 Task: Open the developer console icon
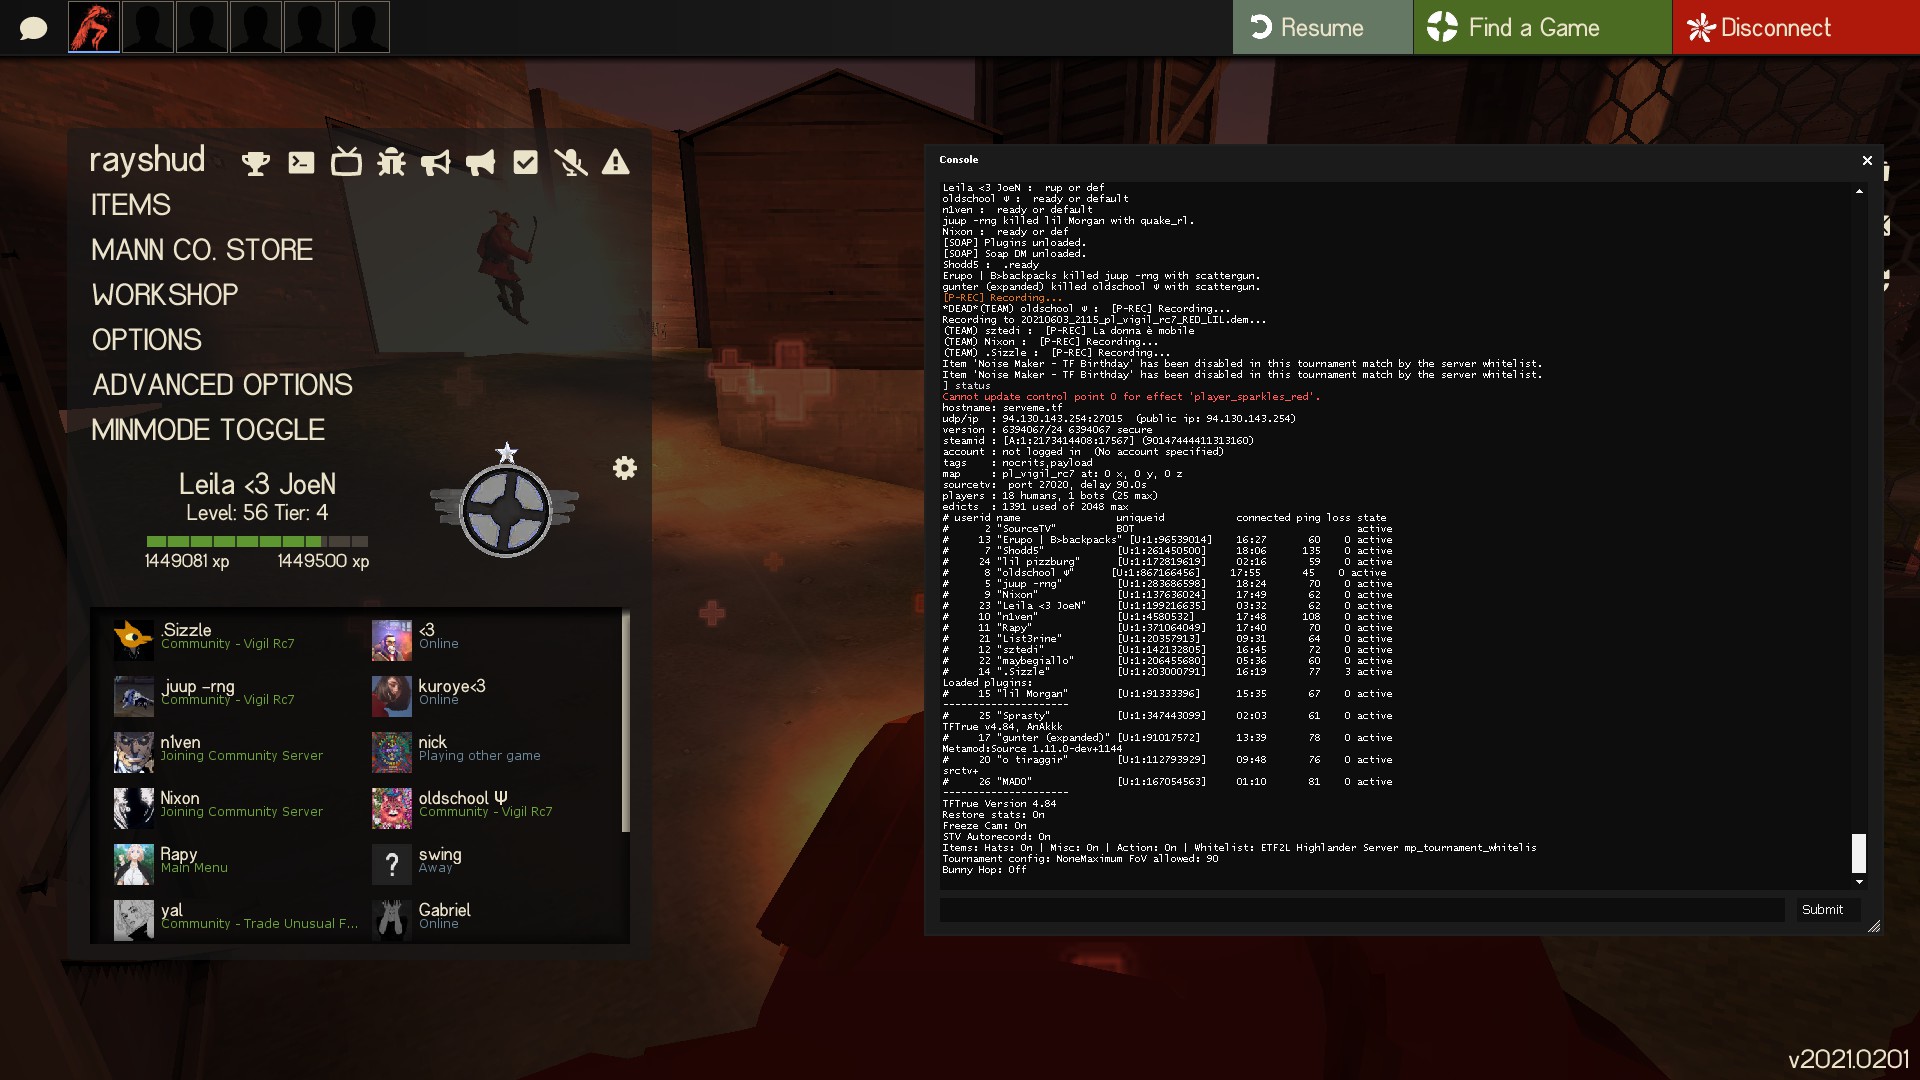301,163
